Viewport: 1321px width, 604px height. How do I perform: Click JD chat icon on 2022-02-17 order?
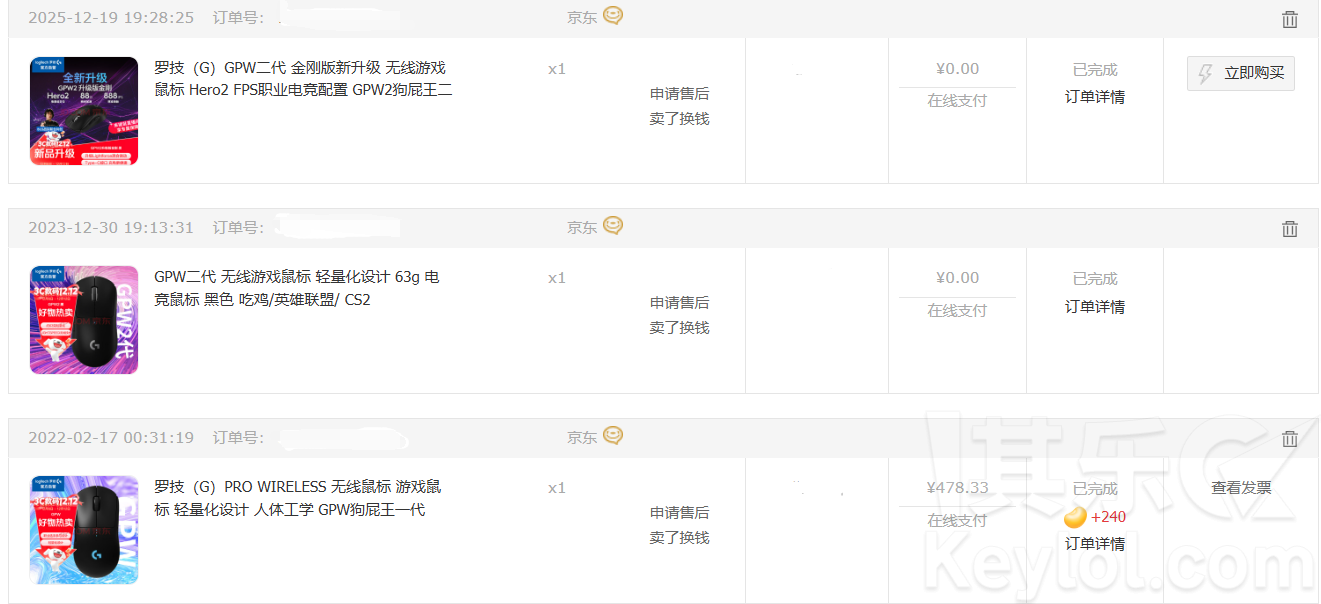click(613, 436)
